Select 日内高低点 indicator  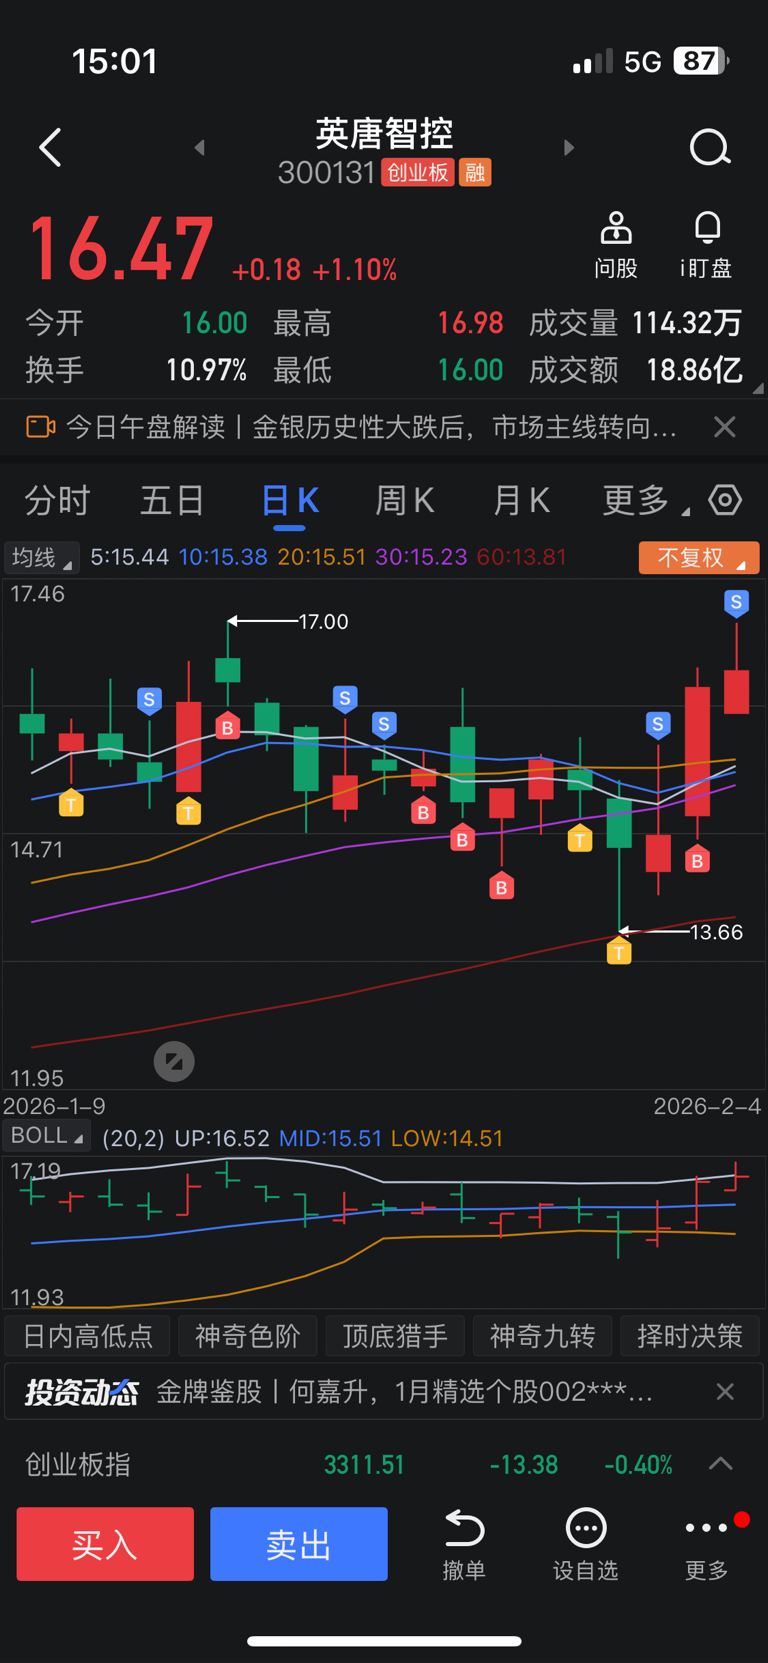tap(88, 1336)
